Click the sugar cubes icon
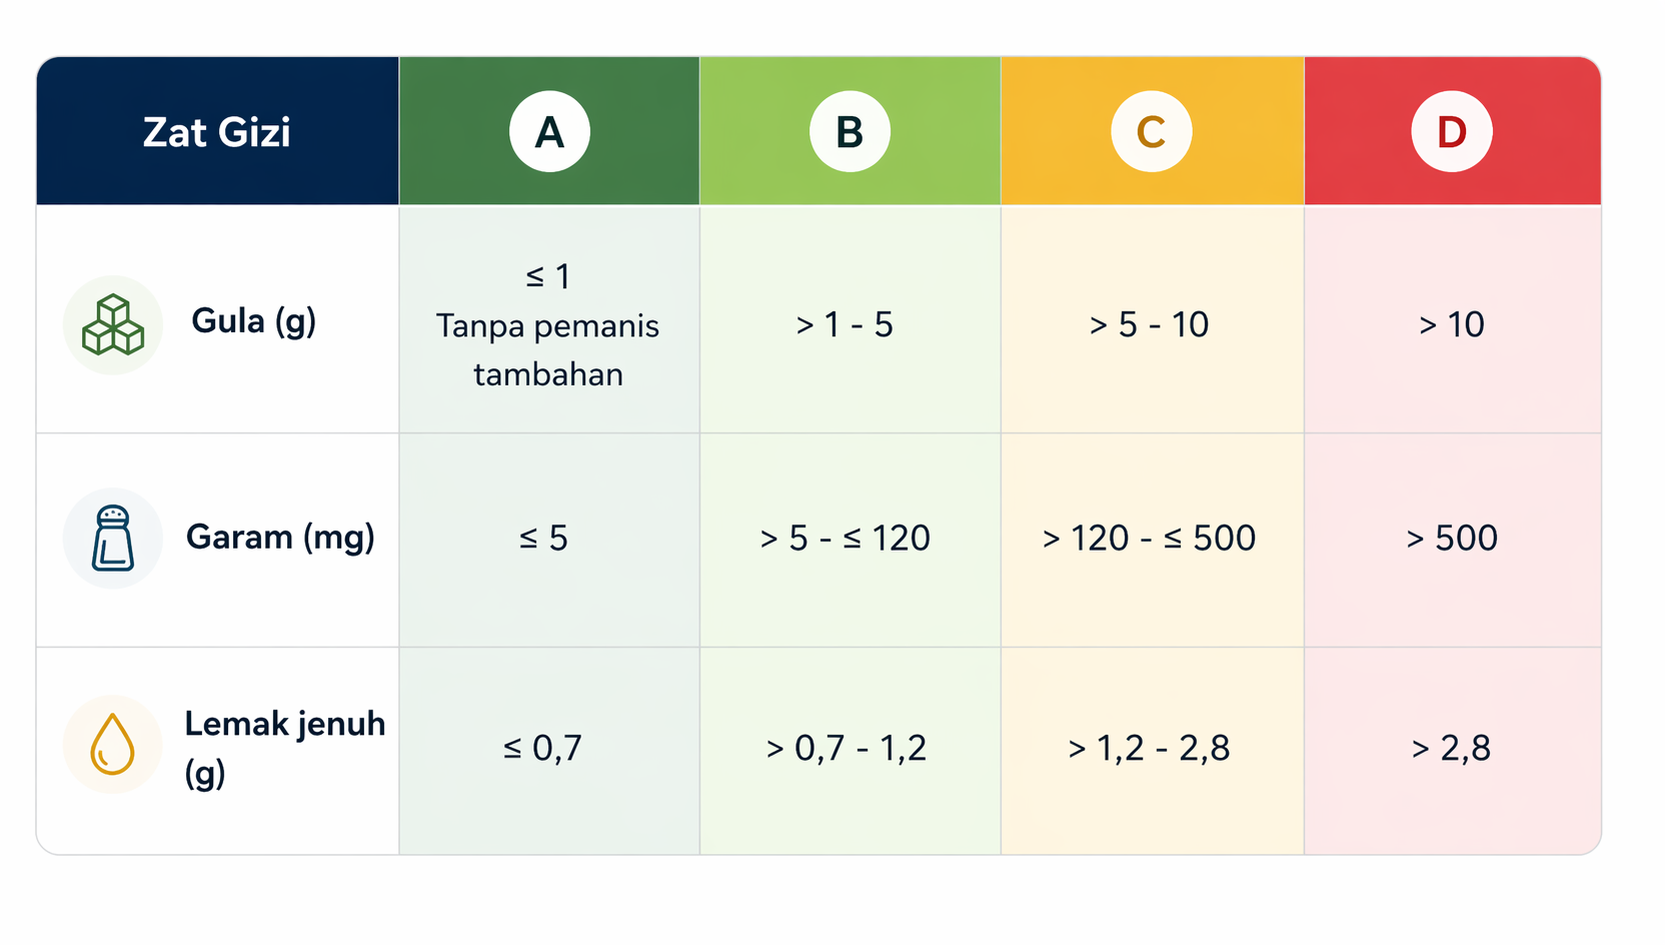The width and height of the screenshot is (1665, 945). pos(113,325)
